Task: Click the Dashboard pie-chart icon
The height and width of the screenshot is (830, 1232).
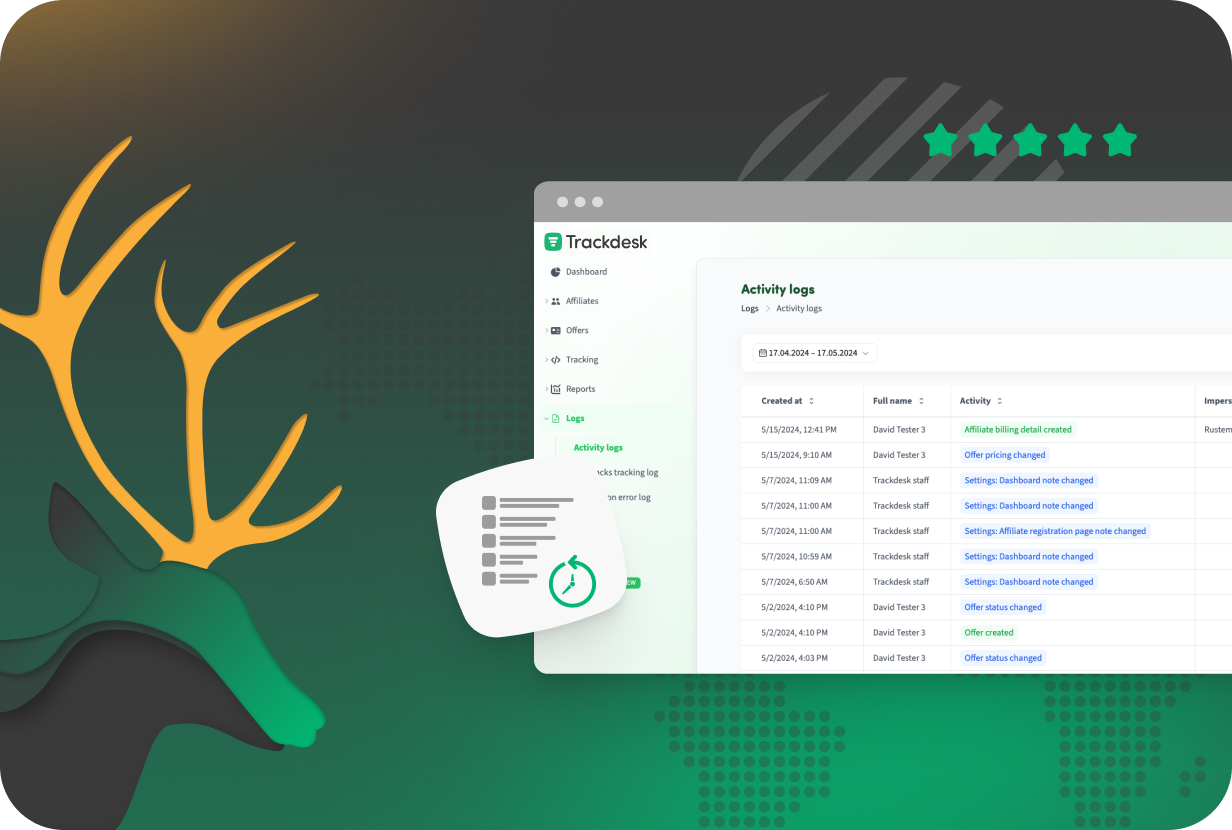Action: click(x=556, y=272)
